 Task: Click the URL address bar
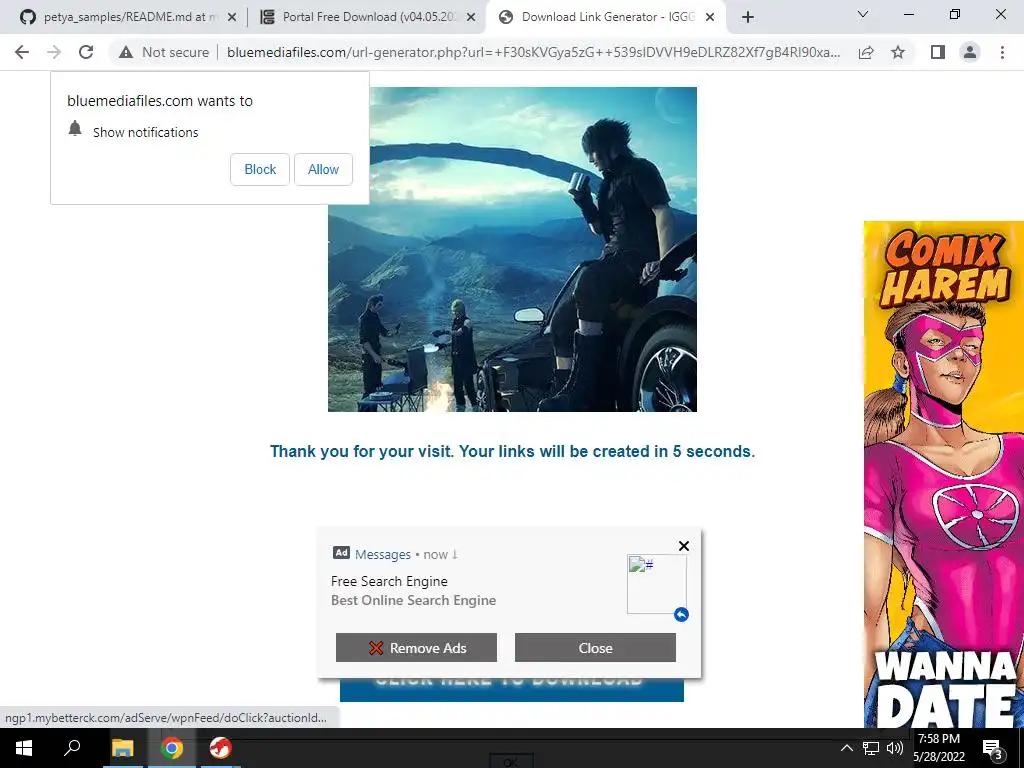tap(534, 52)
